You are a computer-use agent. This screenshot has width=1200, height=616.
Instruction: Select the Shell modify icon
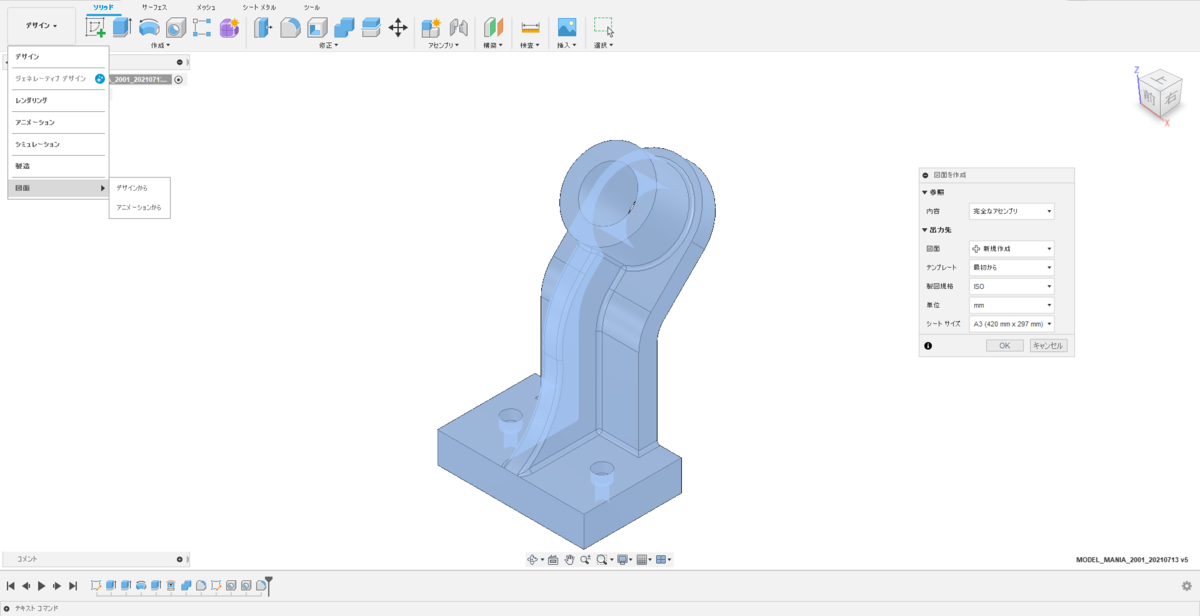coord(317,27)
